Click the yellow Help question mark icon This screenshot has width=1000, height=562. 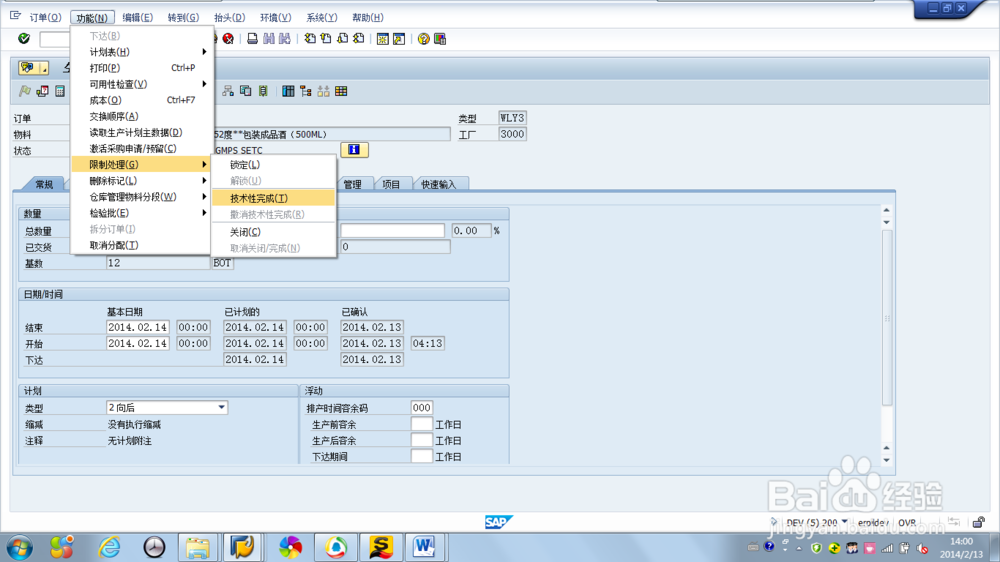(x=423, y=39)
